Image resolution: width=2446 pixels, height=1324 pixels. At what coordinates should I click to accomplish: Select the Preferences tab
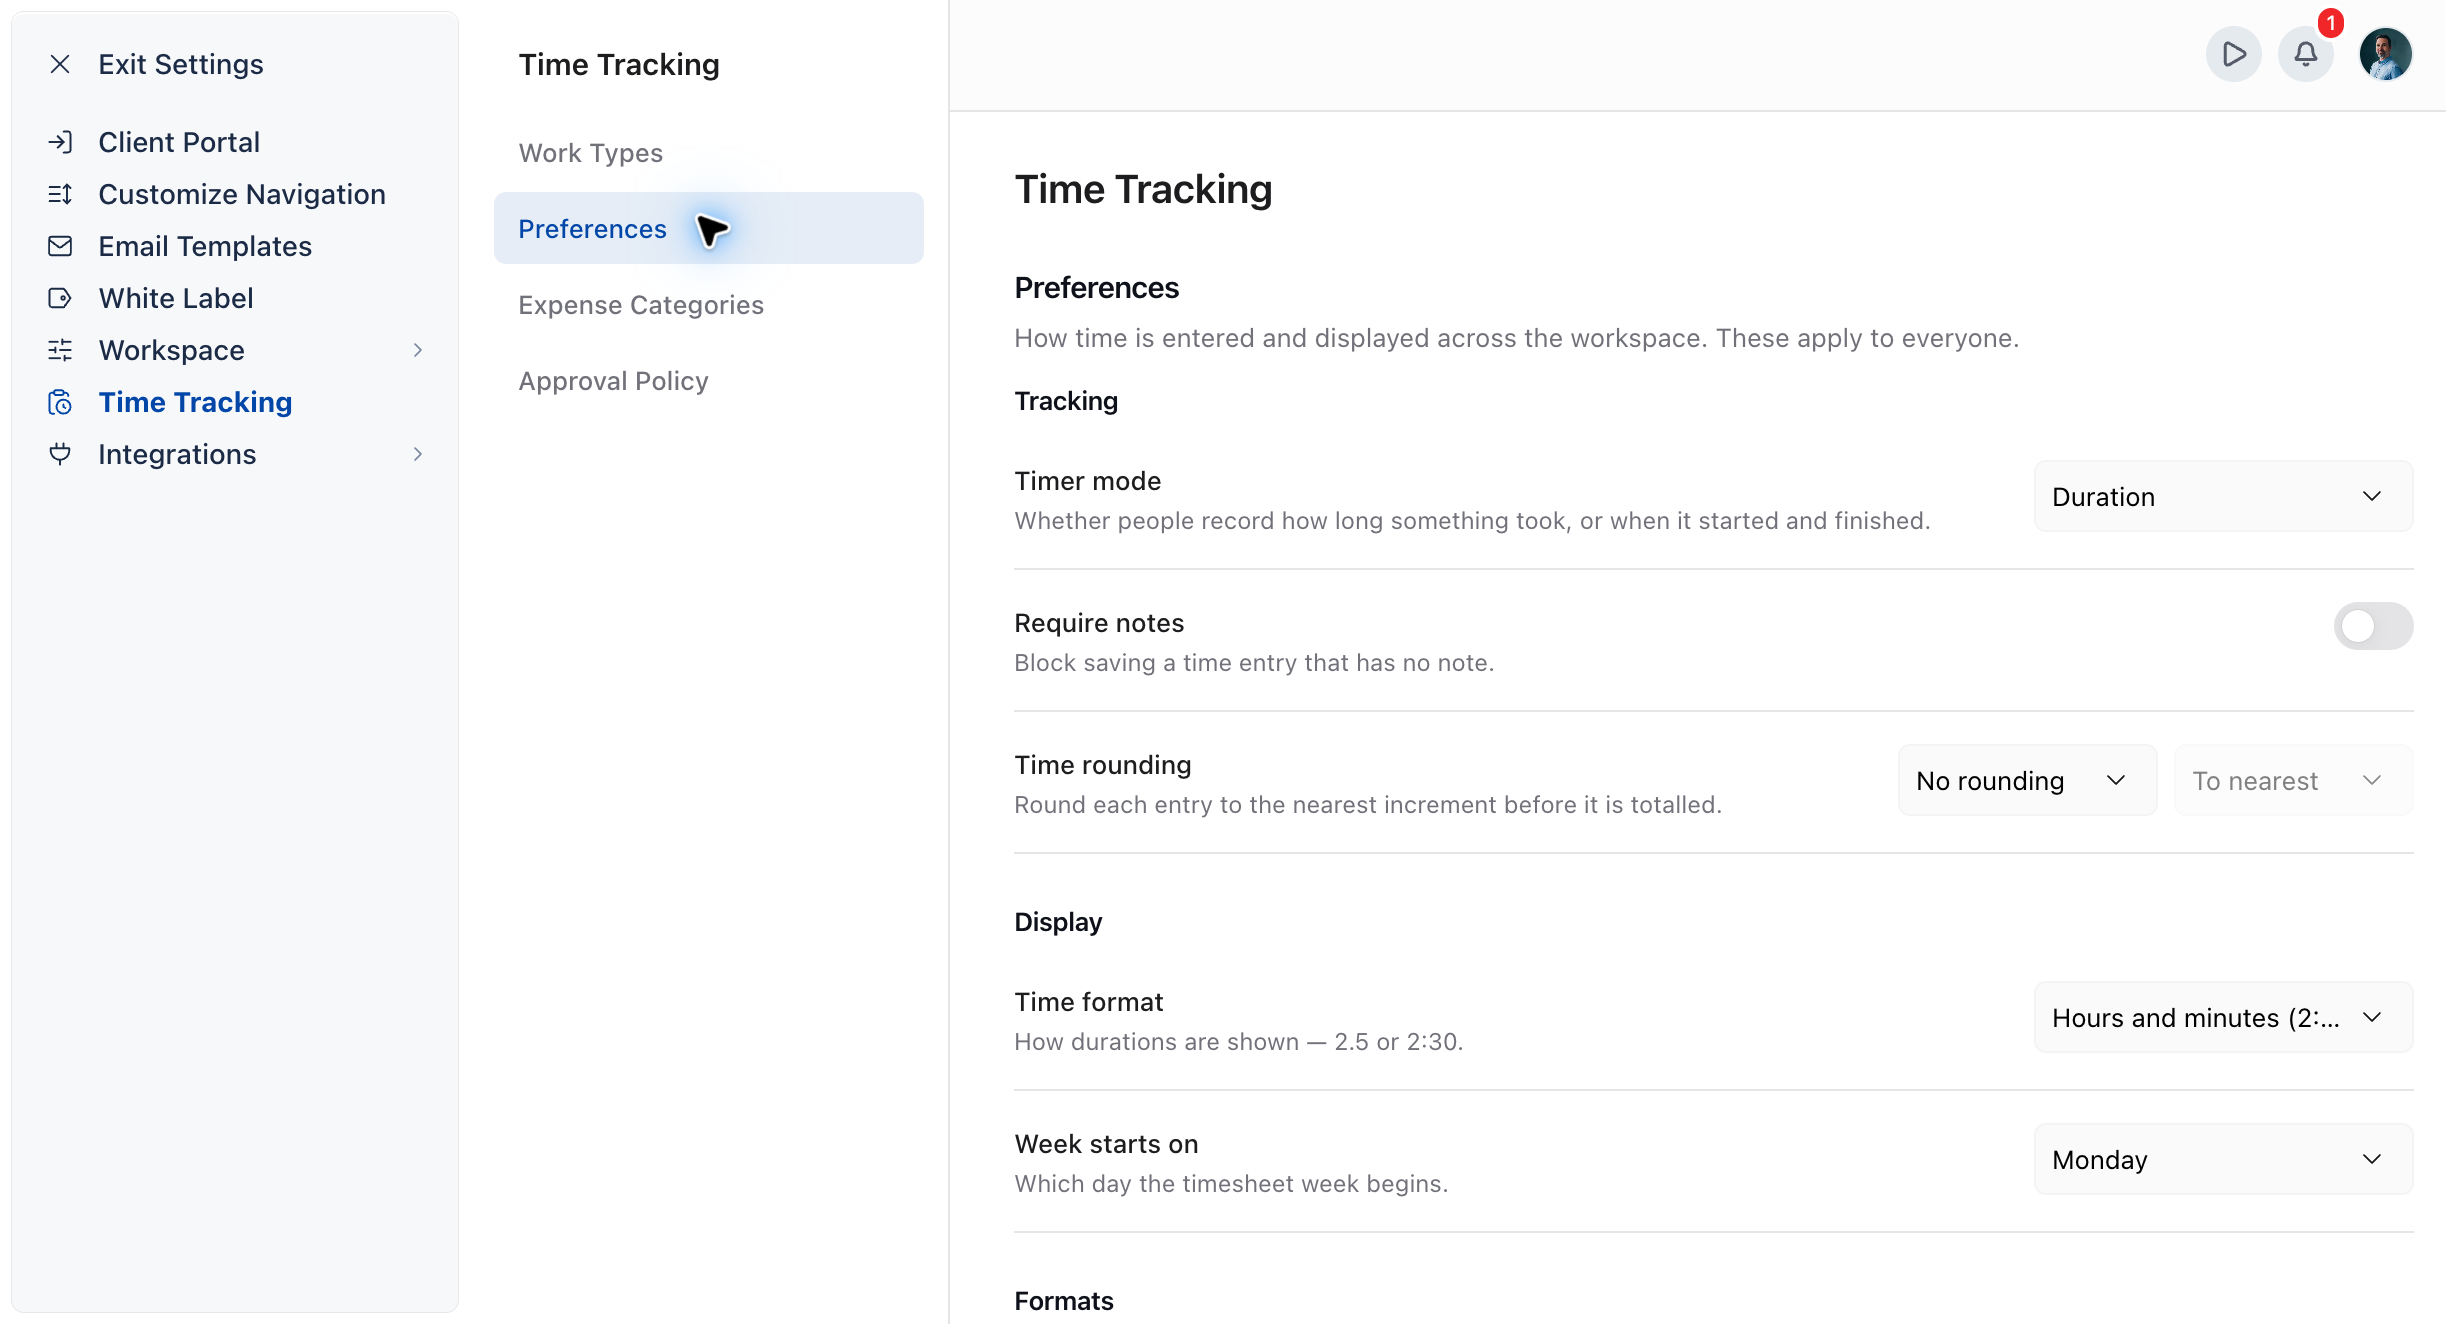(708, 228)
